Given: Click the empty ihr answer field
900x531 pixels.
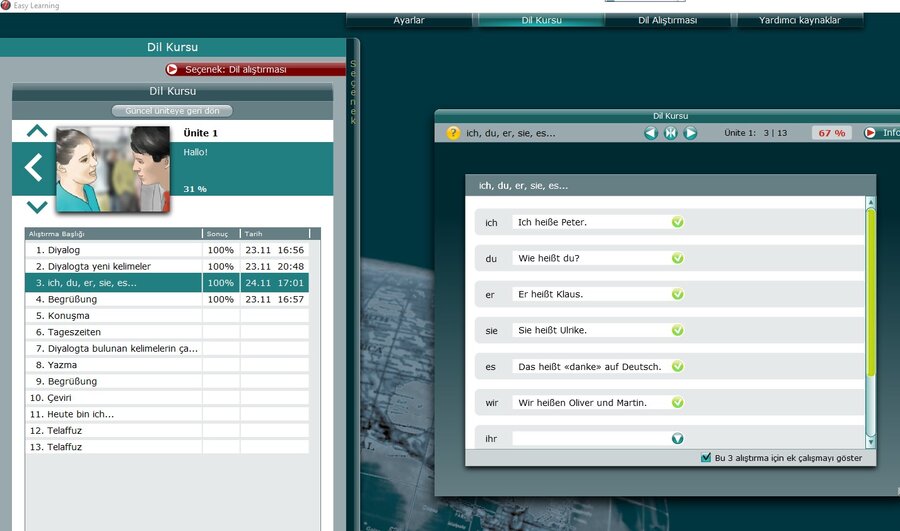Looking at the screenshot, I should coord(591,439).
